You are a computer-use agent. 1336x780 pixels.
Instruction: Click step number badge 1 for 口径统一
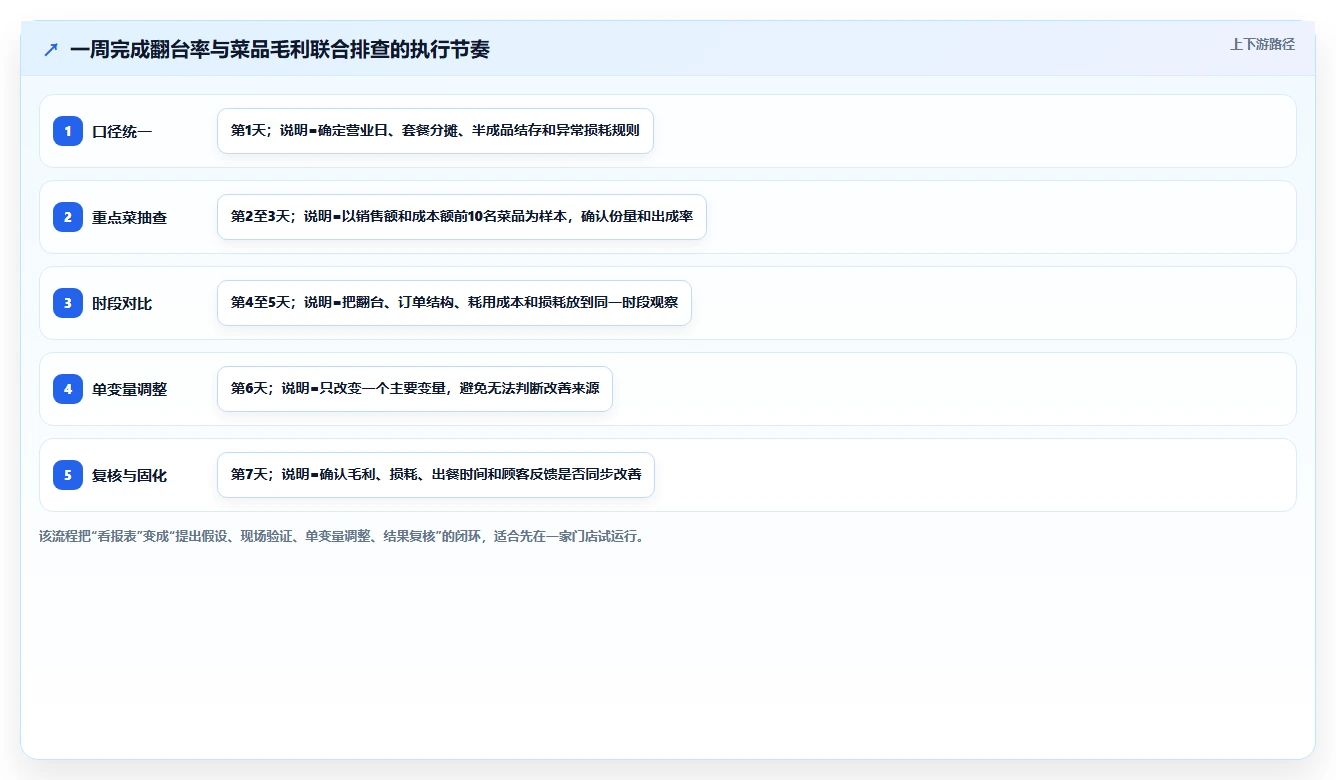coord(68,131)
